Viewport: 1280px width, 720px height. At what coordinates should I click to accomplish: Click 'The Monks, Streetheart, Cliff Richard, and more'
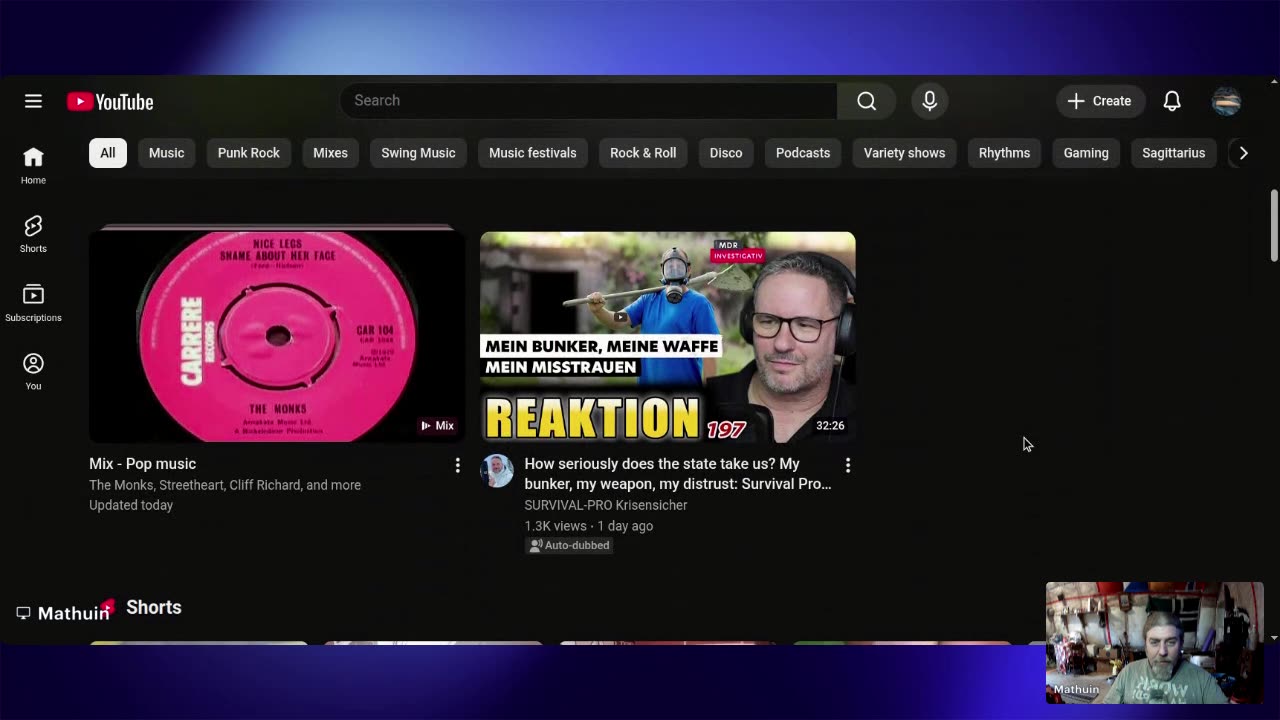(225, 485)
